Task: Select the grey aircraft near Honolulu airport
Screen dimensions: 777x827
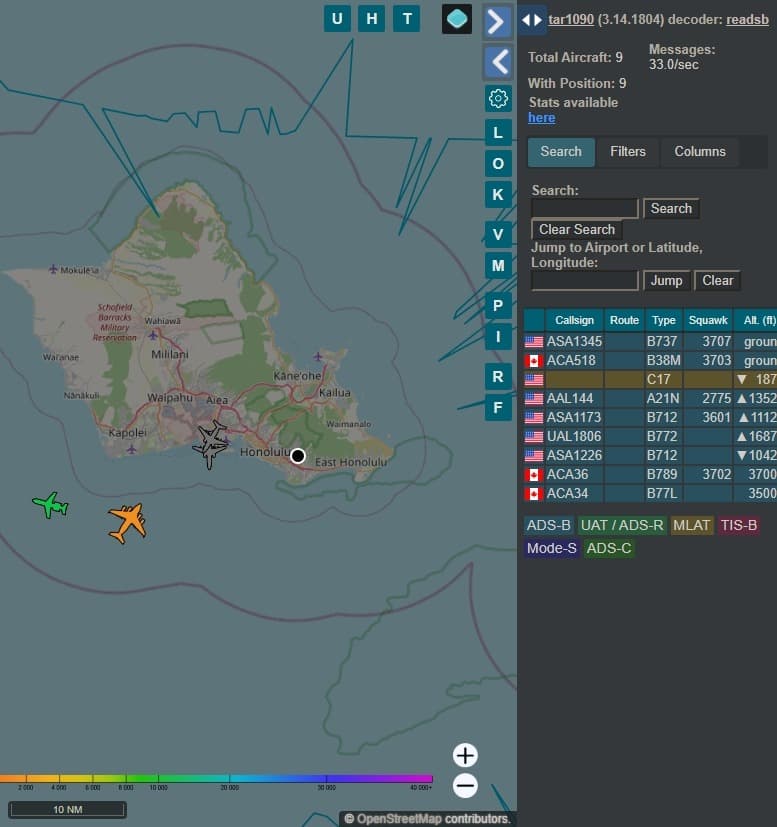Action: pyautogui.click(x=210, y=444)
